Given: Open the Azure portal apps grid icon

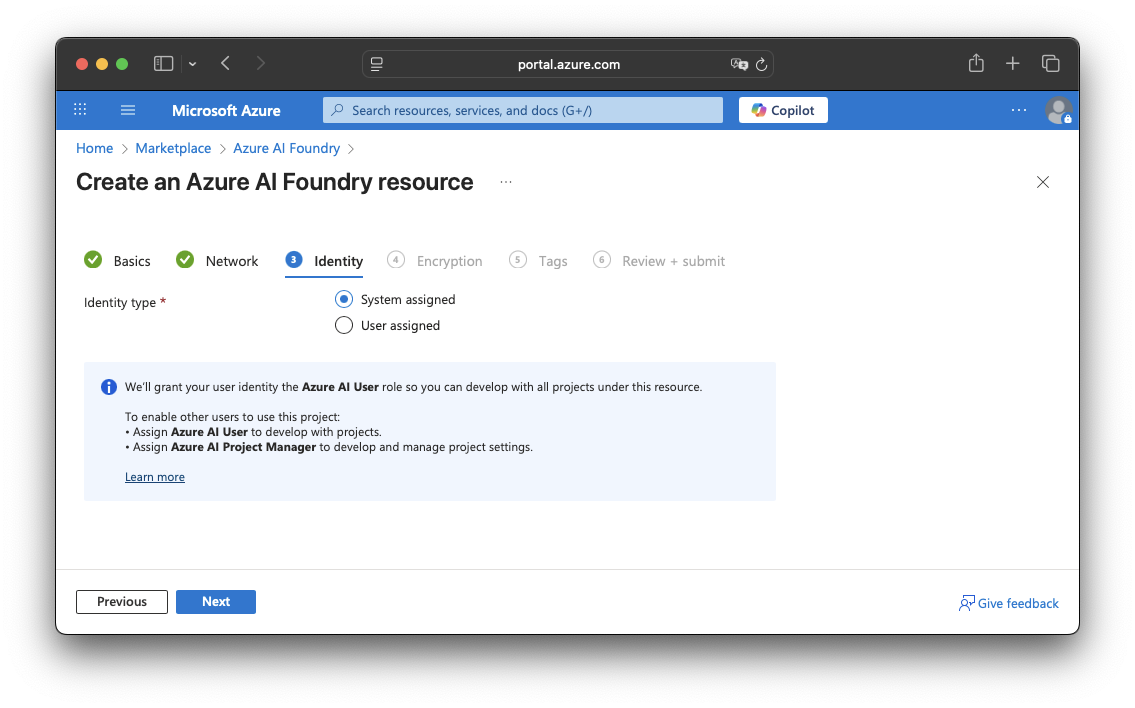Looking at the screenshot, I should click(80, 110).
